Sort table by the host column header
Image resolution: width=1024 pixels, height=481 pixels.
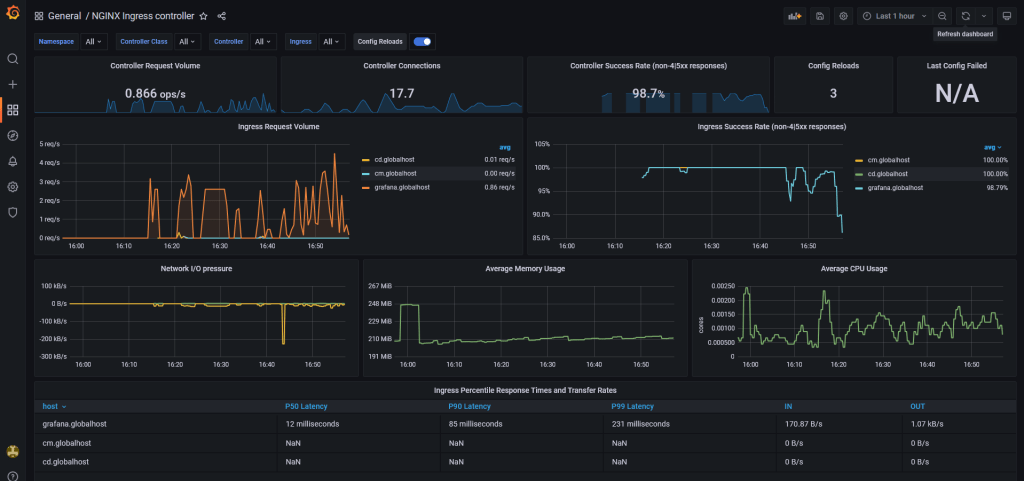click(x=52, y=406)
